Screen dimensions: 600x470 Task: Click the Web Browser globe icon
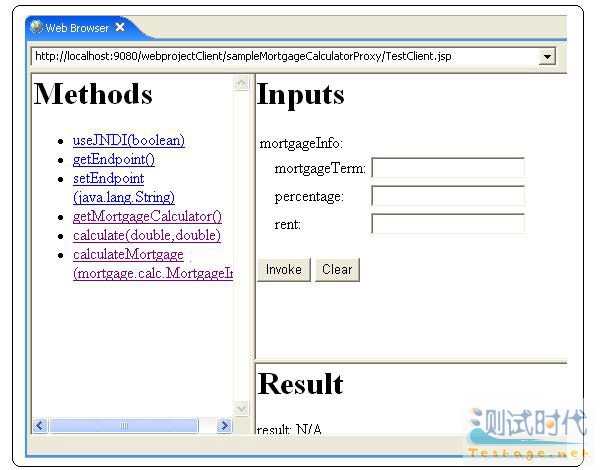coord(36,28)
